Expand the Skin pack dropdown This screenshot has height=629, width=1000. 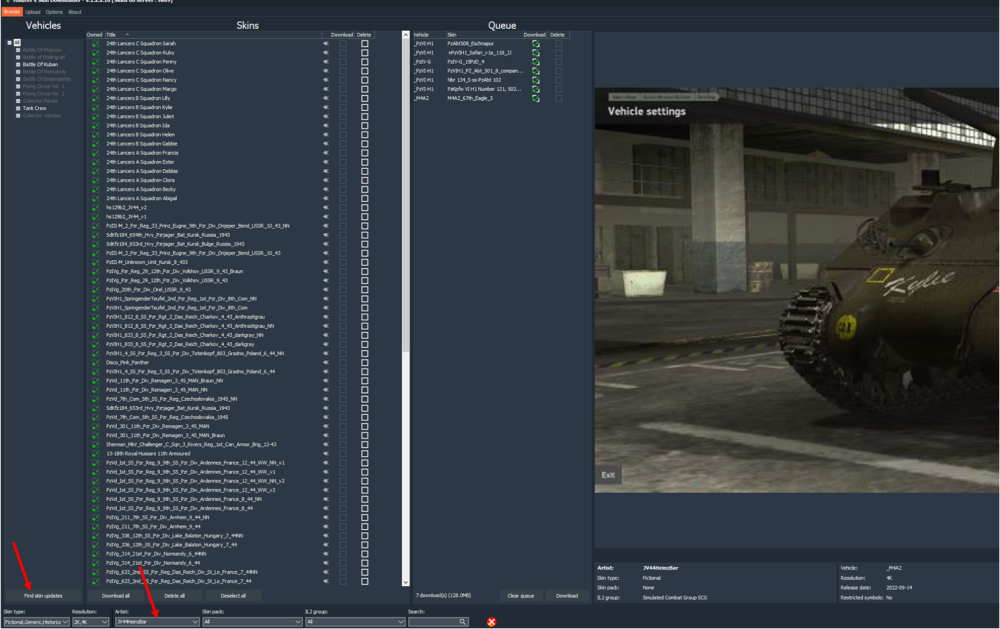click(x=251, y=622)
